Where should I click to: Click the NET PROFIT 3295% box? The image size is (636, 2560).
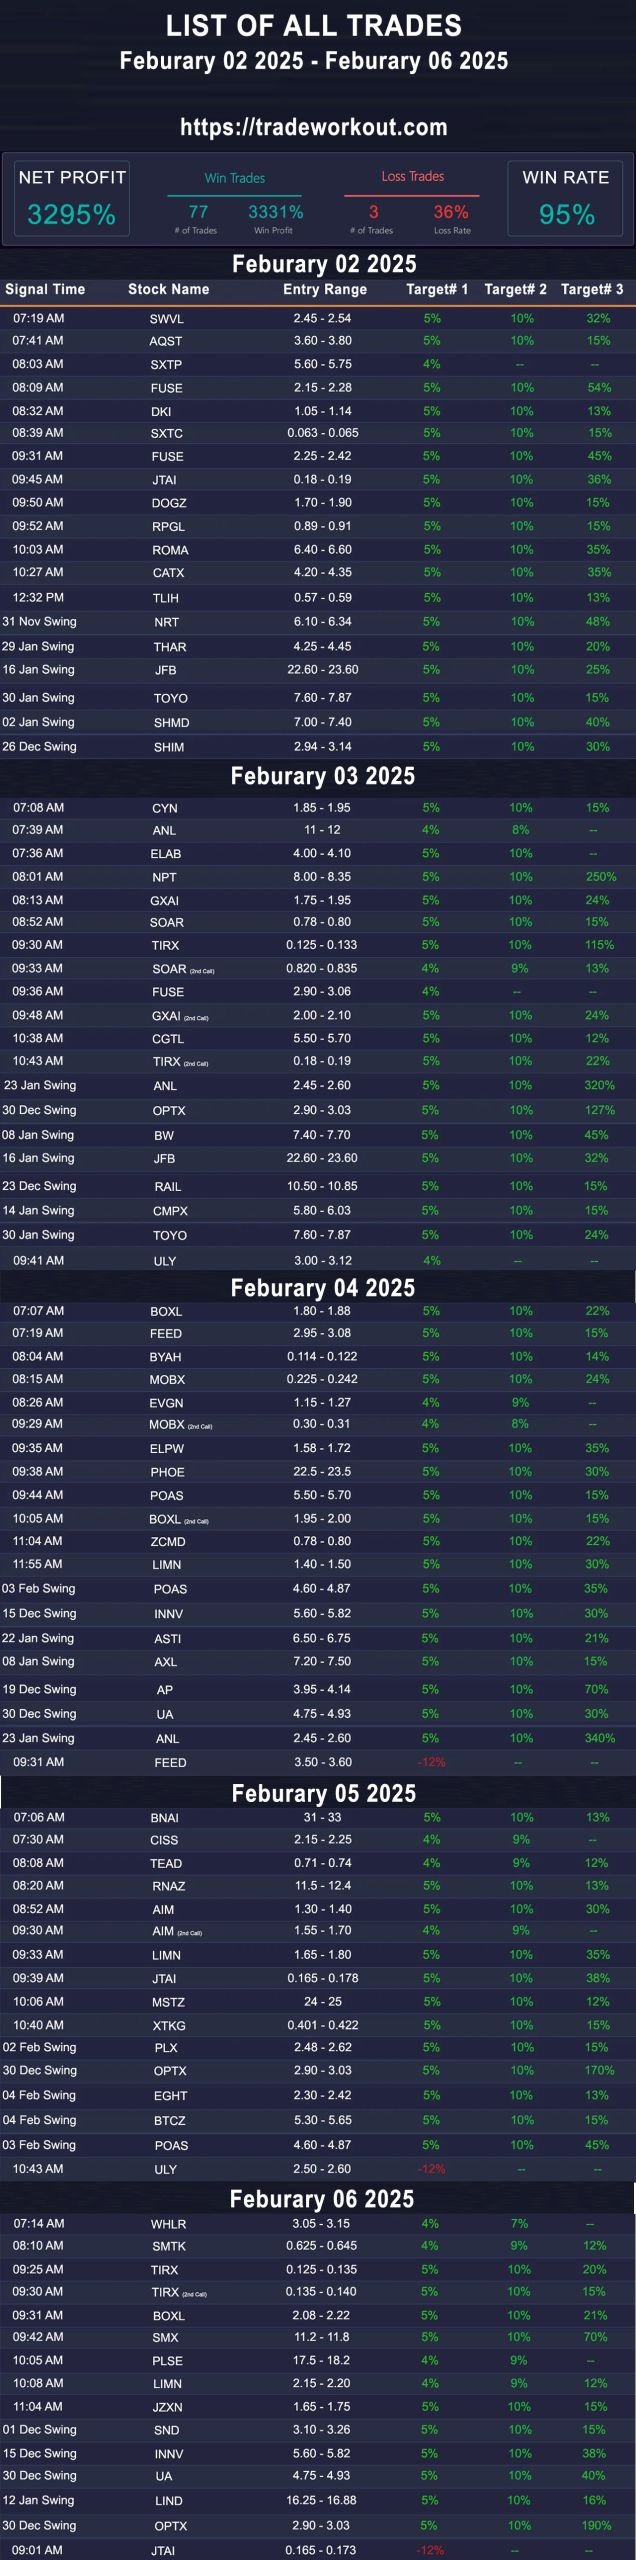point(72,198)
